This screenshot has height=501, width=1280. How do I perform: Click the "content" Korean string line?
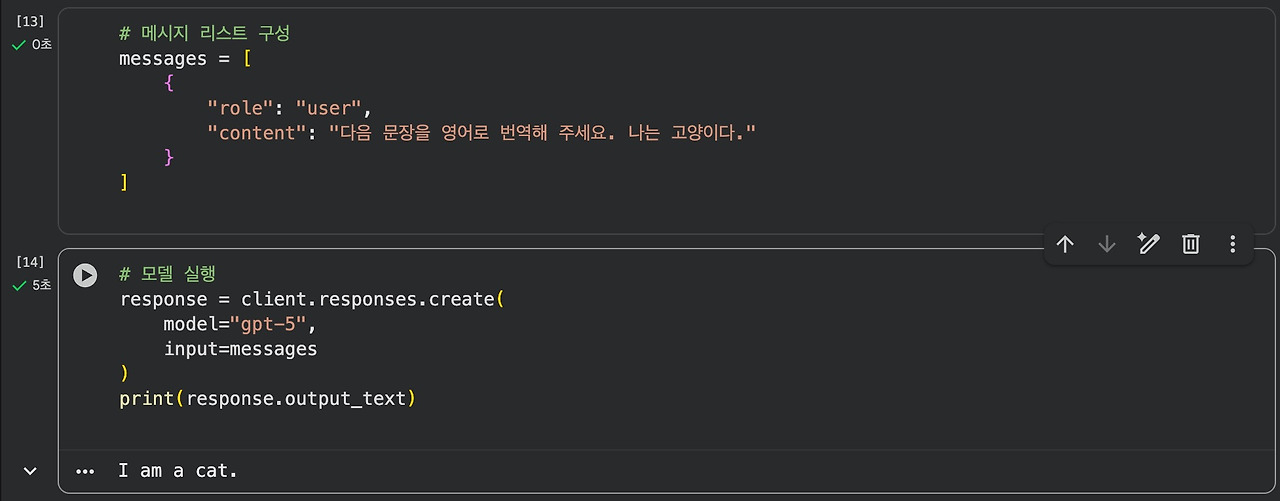click(x=481, y=133)
